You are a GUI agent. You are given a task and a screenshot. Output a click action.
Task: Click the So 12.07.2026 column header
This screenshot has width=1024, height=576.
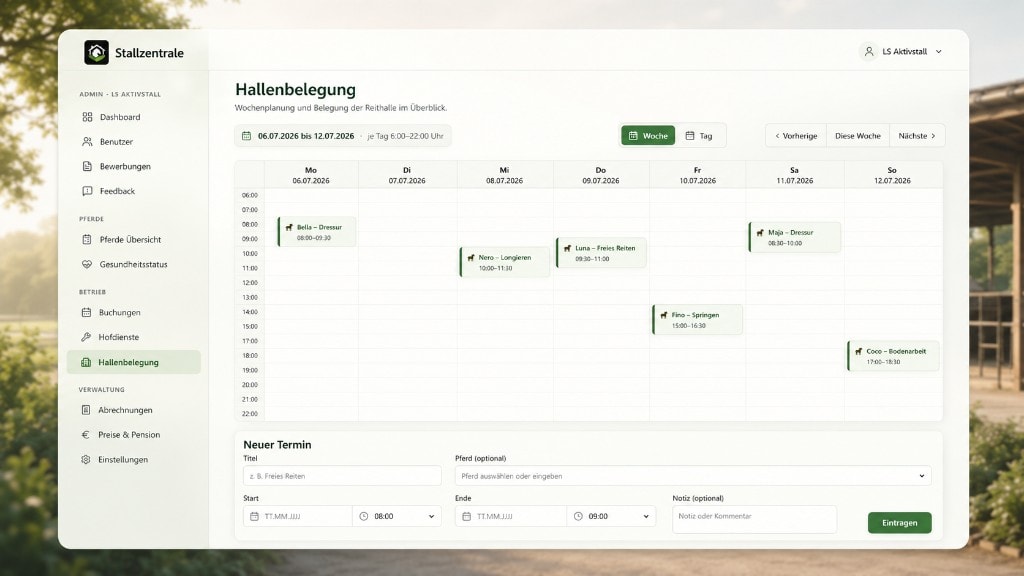[892, 175]
